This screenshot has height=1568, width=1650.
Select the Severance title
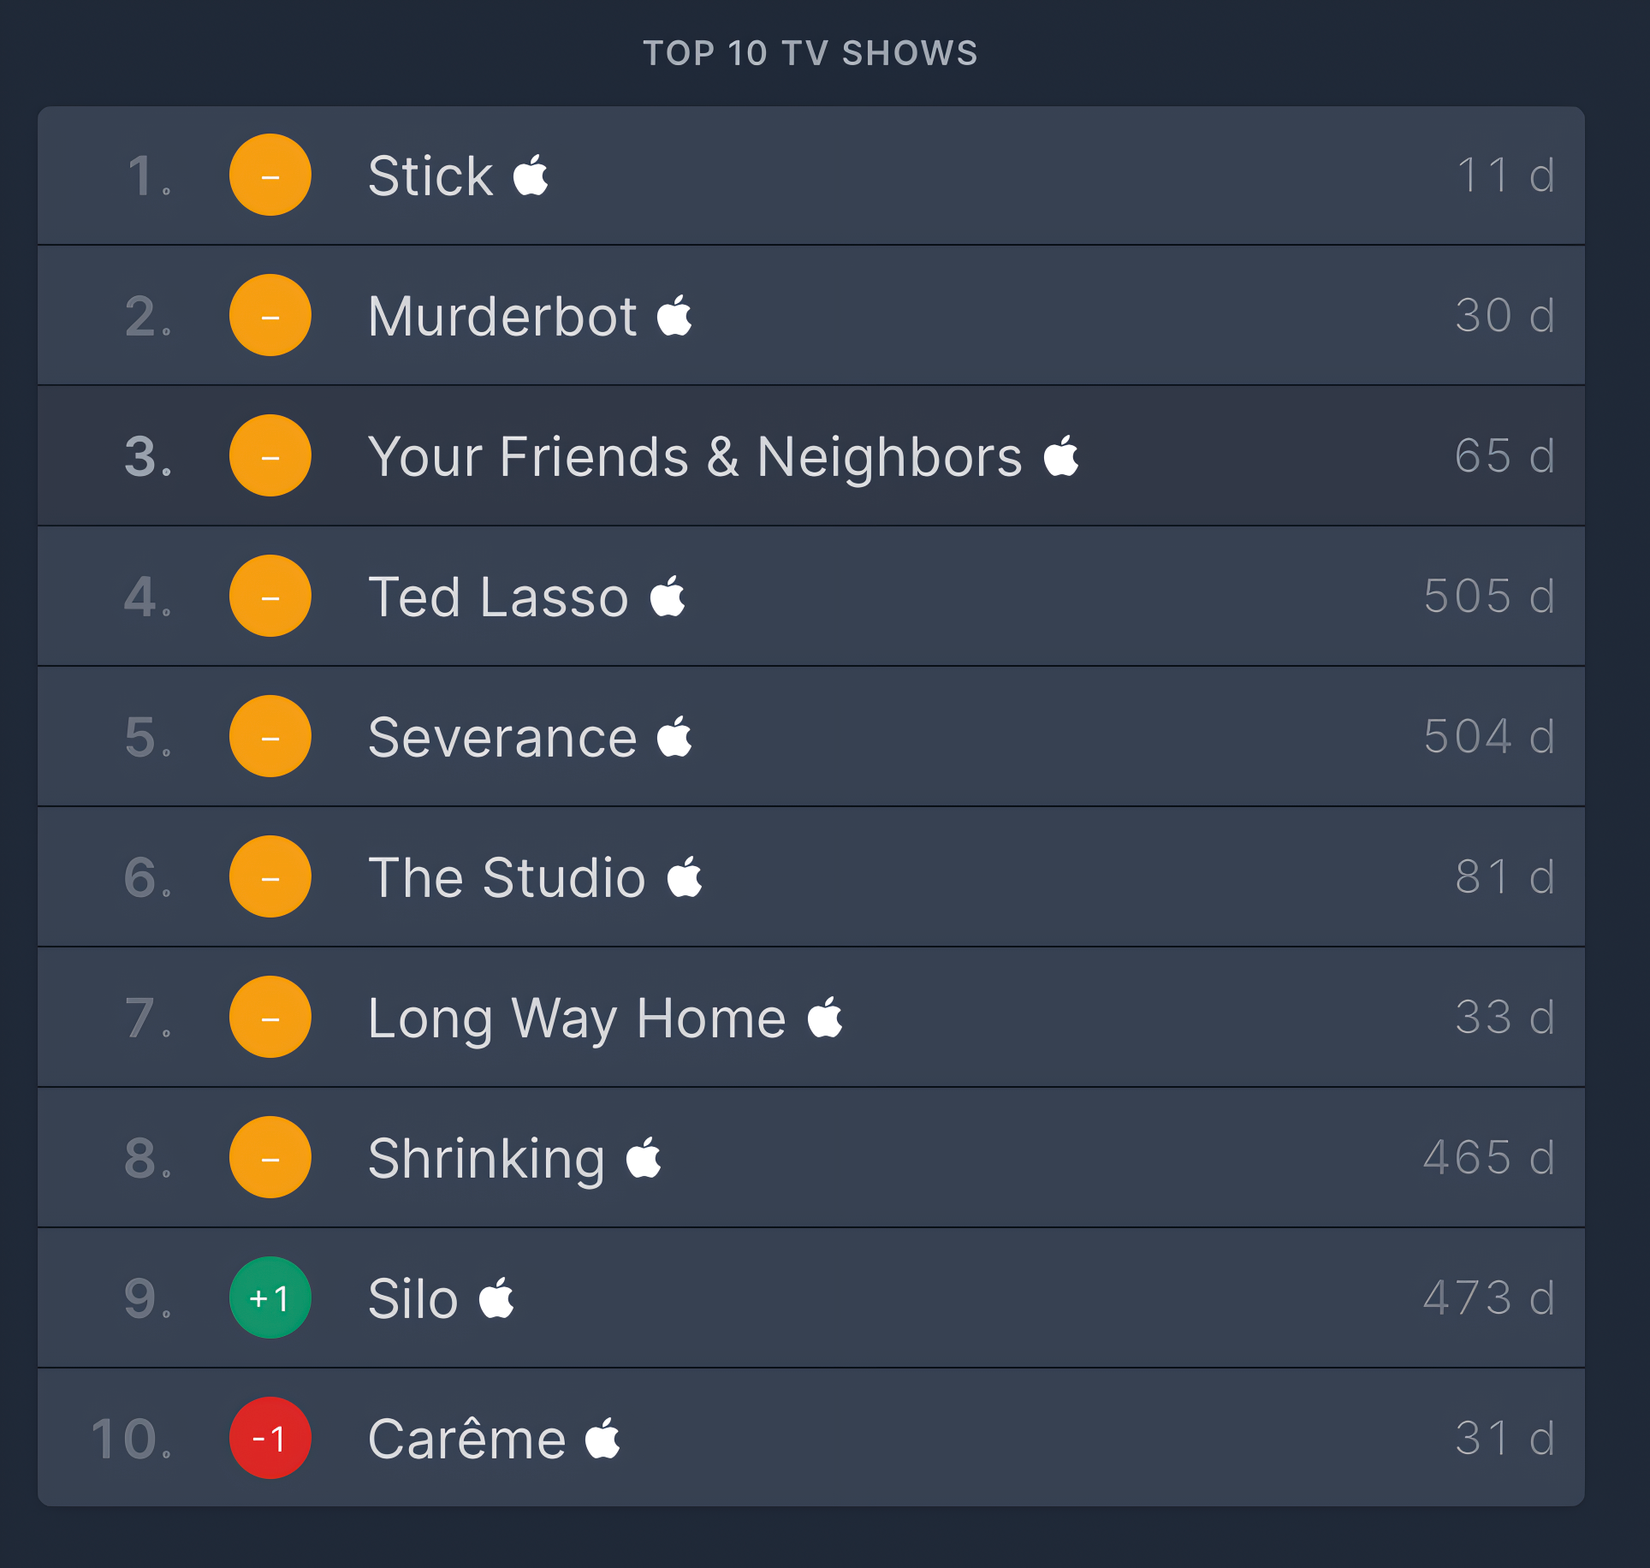(502, 738)
